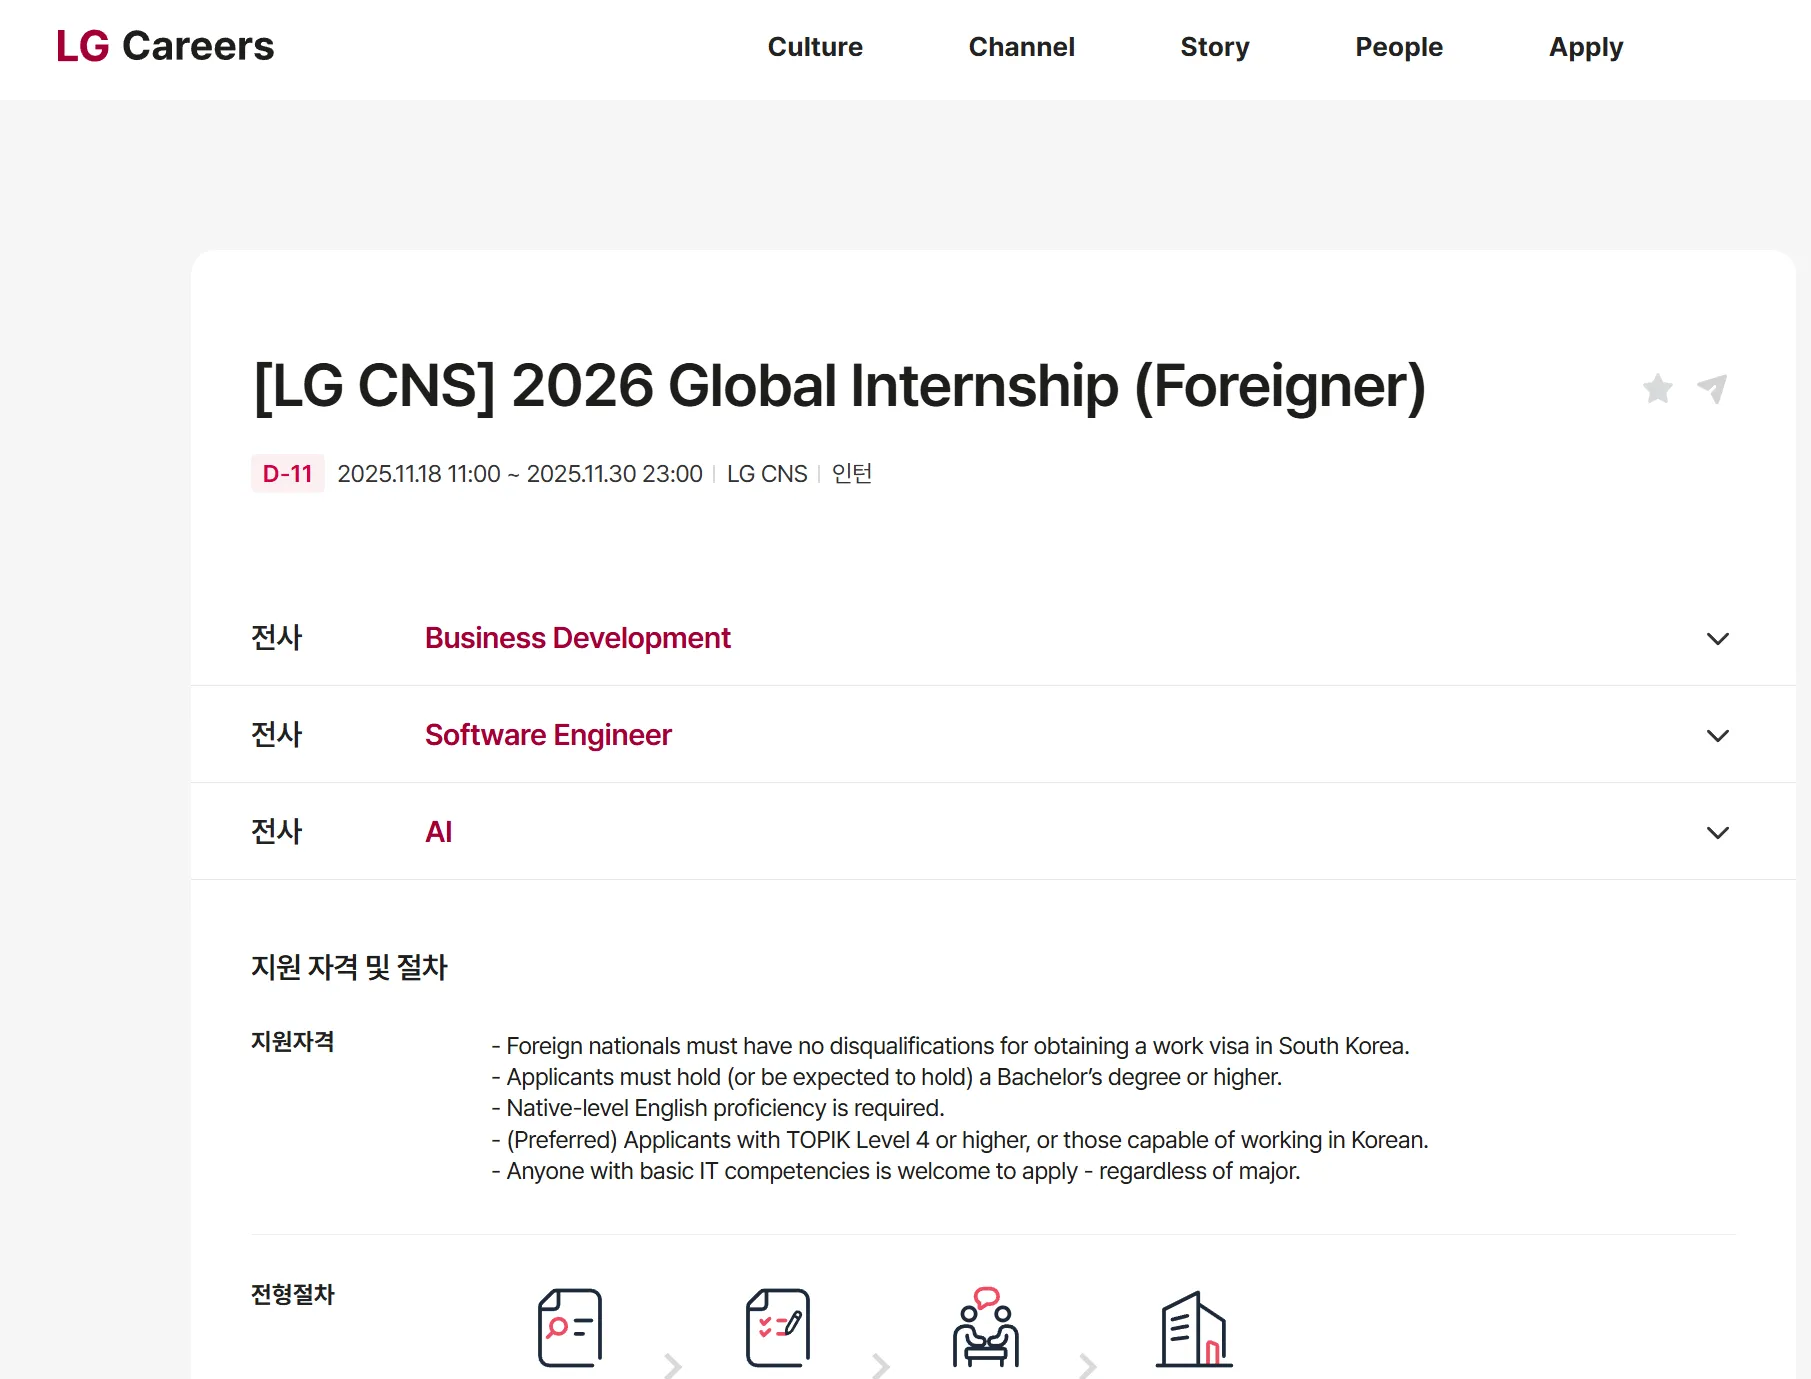
Task: Click the posting title 2026 Global Internship
Action: (x=840, y=386)
